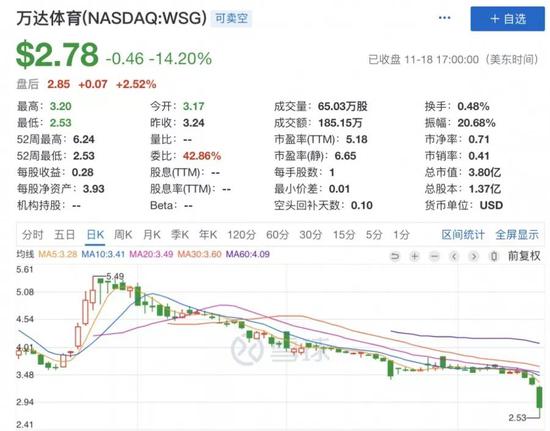The image size is (550, 431).
Task: Click the MA30:3.60 moving average label
Action: coord(199,254)
